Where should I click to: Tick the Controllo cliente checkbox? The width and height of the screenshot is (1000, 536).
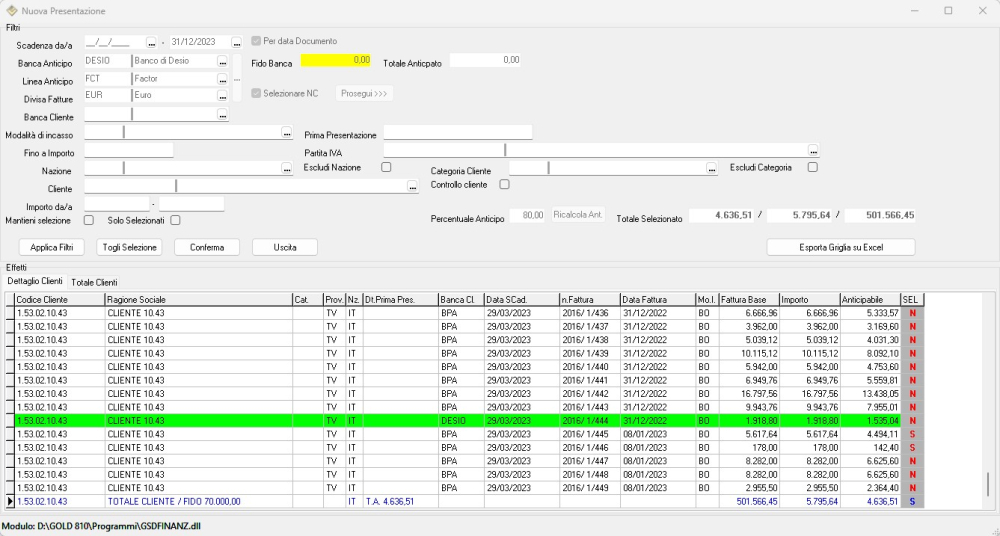click(504, 184)
